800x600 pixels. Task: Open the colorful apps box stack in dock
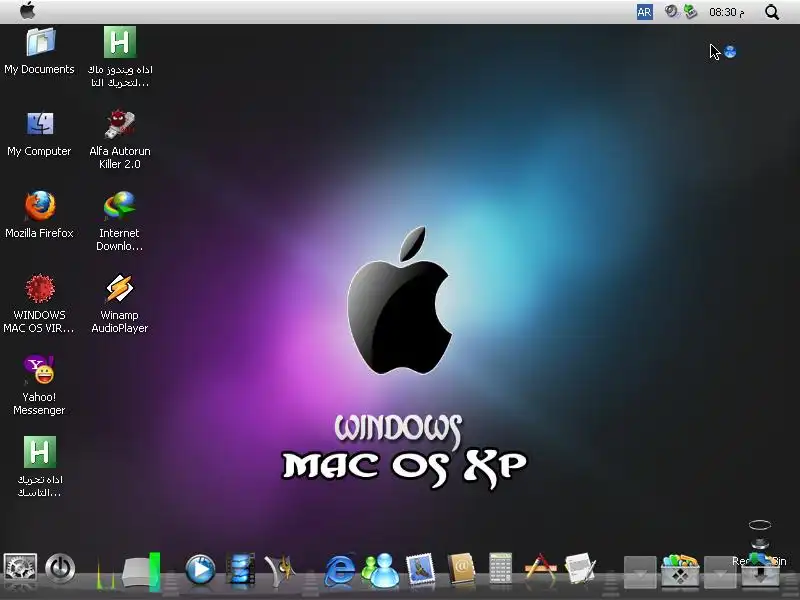(x=680, y=569)
